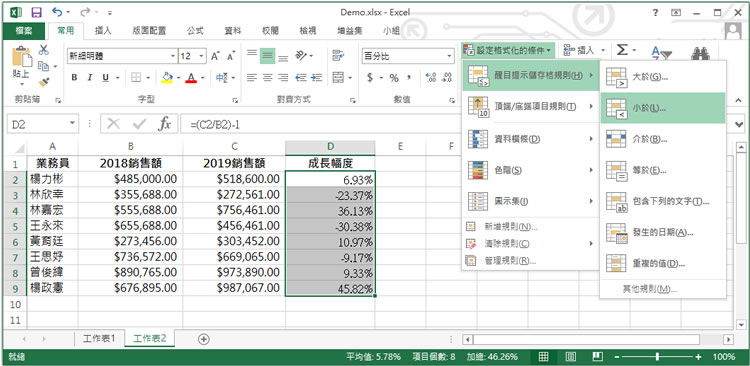Choose 管理規則(R) from the menu
This screenshot has width=750, height=366.
click(x=531, y=261)
